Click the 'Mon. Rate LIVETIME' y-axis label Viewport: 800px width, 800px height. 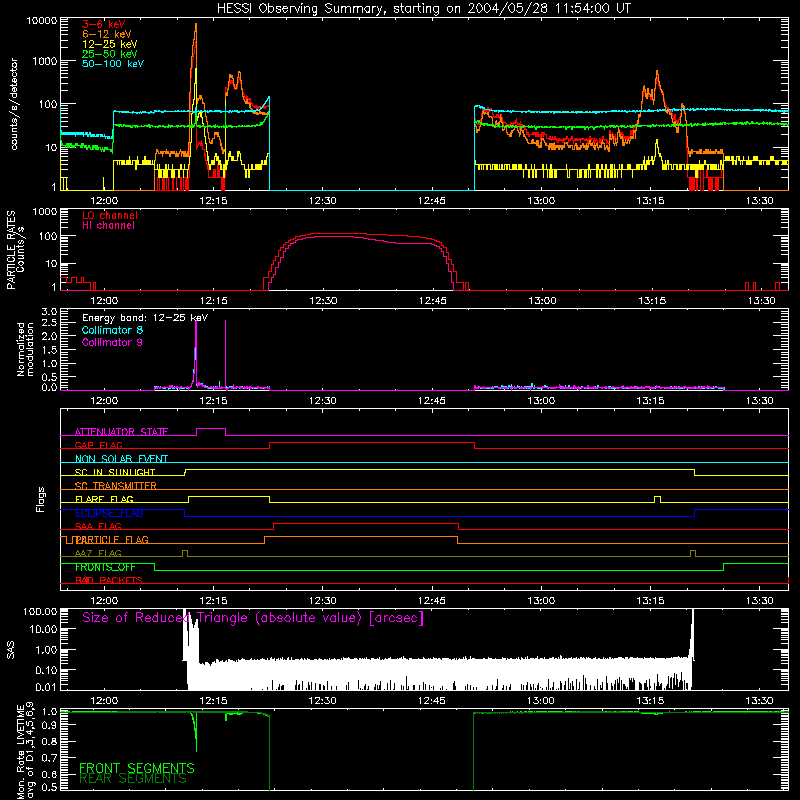pos(21,751)
